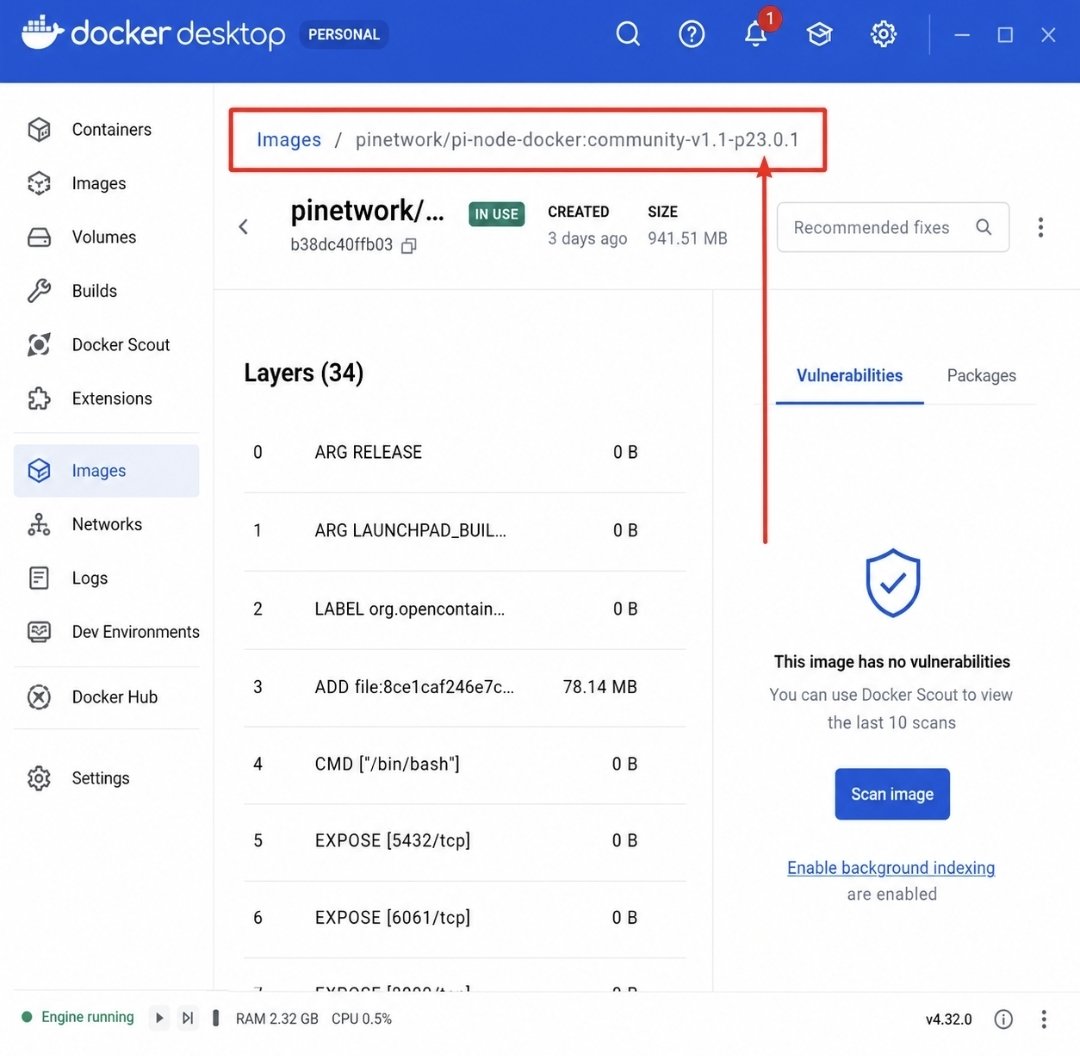Click the 3 days ago created value
This screenshot has height=1056, width=1080.
pos(587,238)
